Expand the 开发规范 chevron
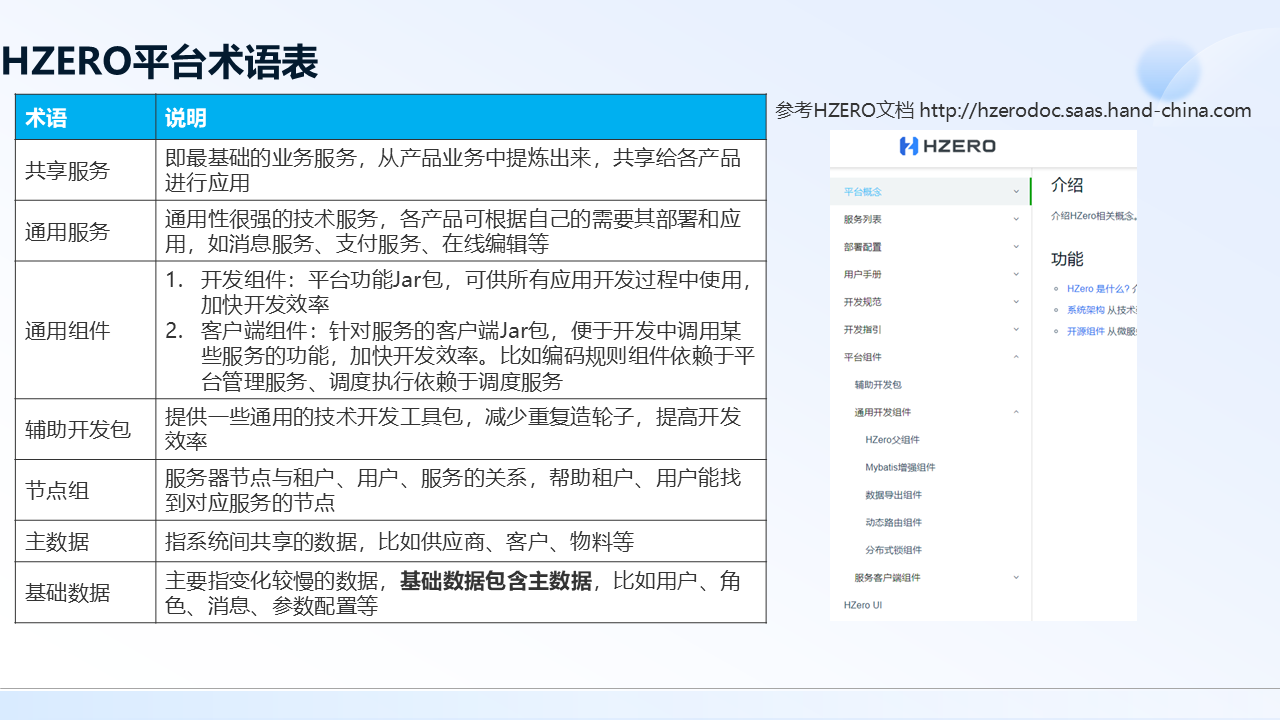The height and width of the screenshot is (720, 1280). 1017,301
